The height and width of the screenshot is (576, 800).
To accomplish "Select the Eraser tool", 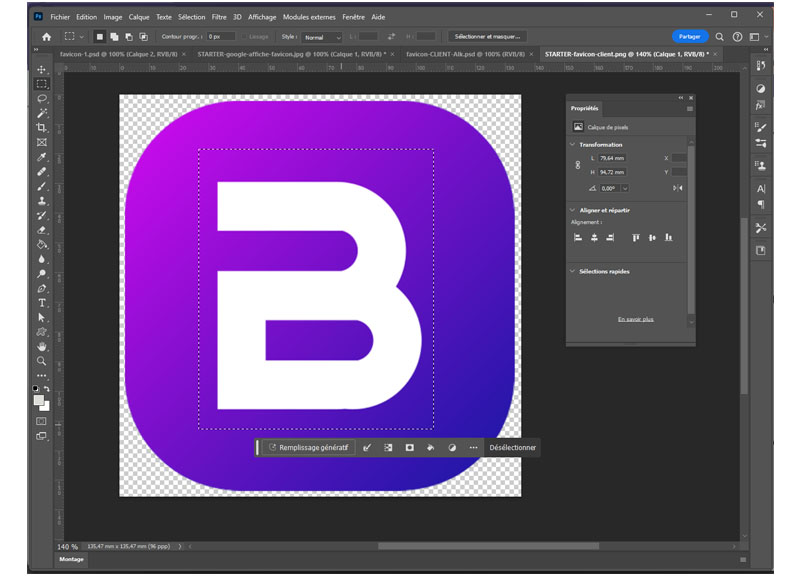I will (x=42, y=230).
